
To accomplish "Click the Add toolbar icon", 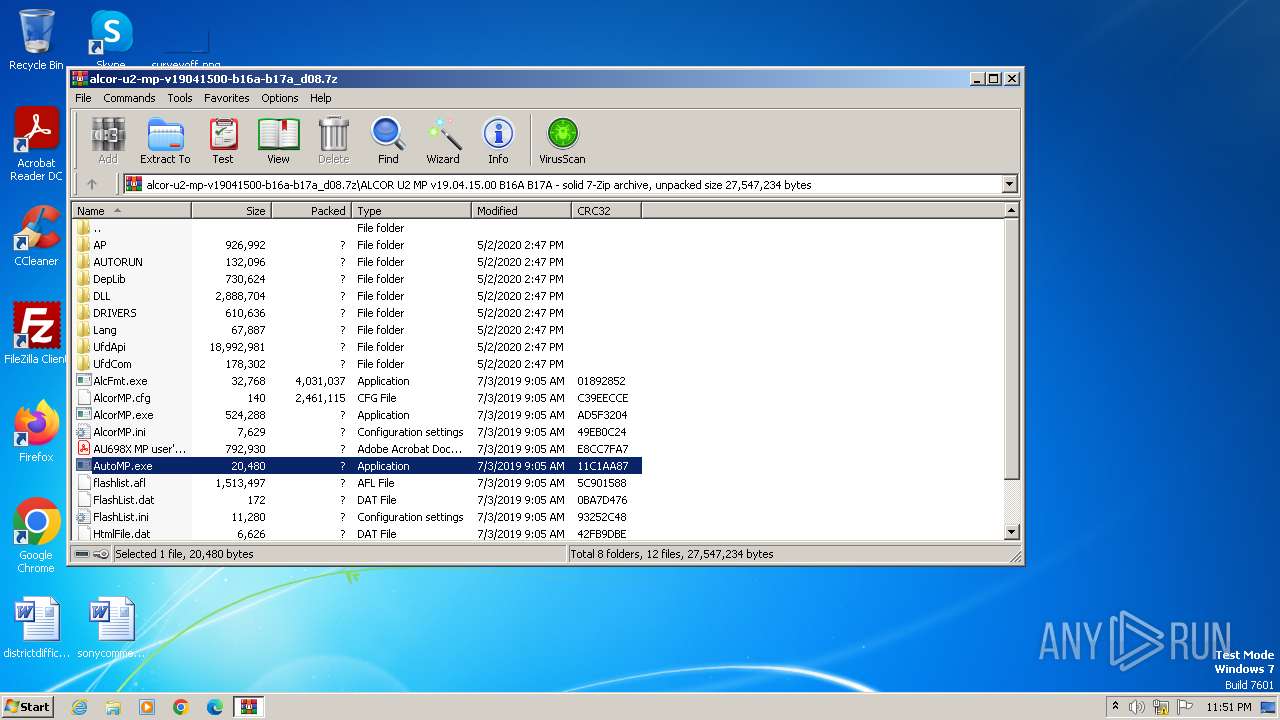I will 108,140.
